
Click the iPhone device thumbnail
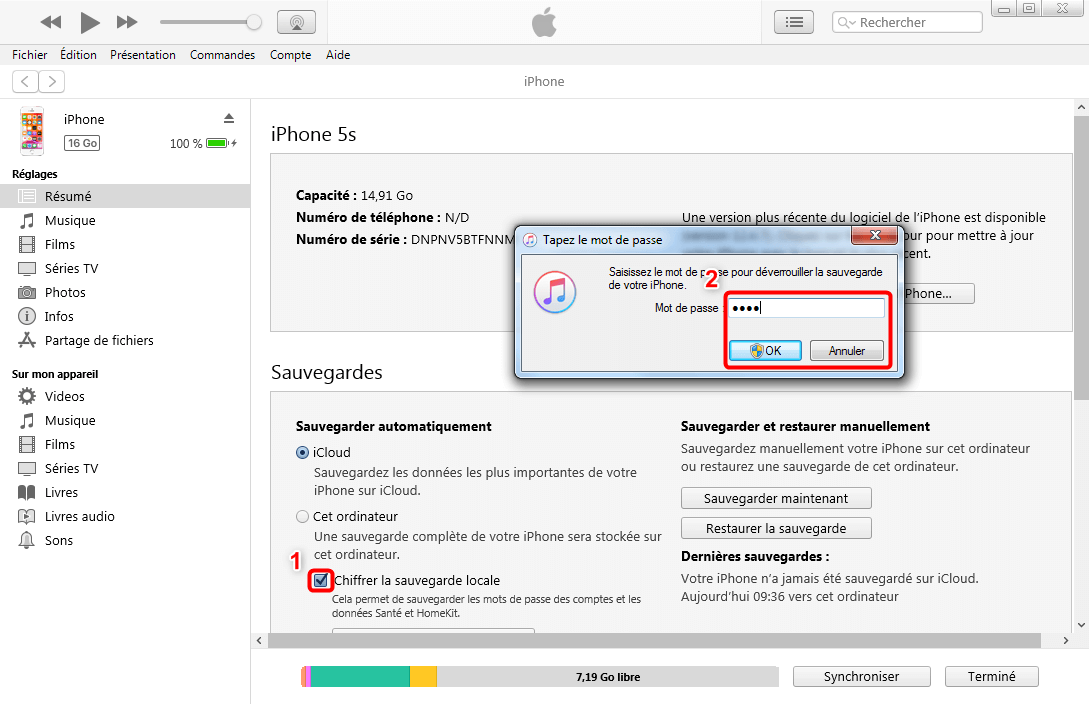pyautogui.click(x=32, y=131)
